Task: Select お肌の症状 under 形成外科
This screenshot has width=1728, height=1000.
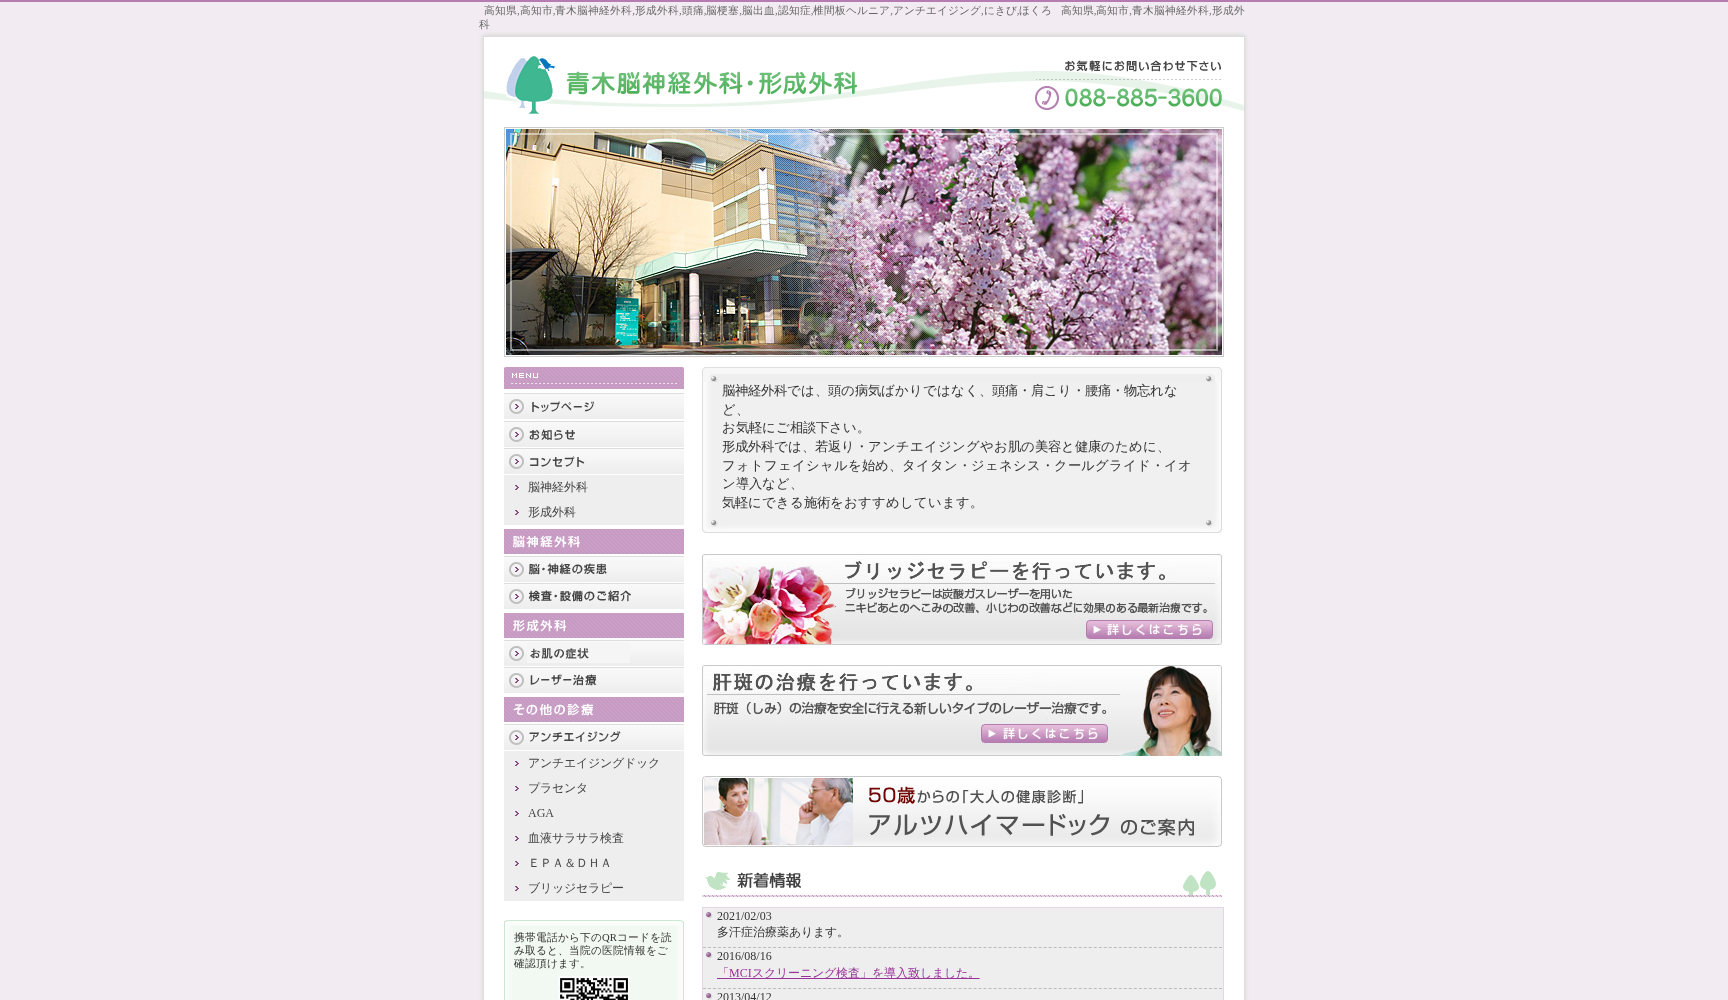Action: (x=558, y=653)
